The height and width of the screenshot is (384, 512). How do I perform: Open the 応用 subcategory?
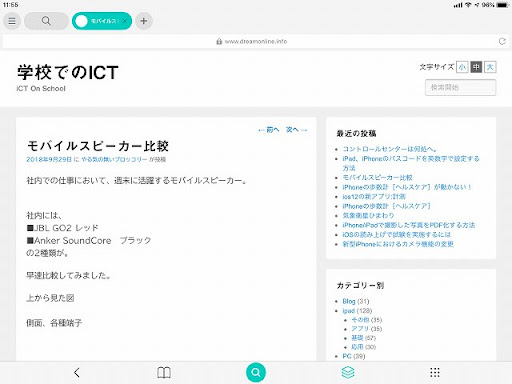point(357,347)
